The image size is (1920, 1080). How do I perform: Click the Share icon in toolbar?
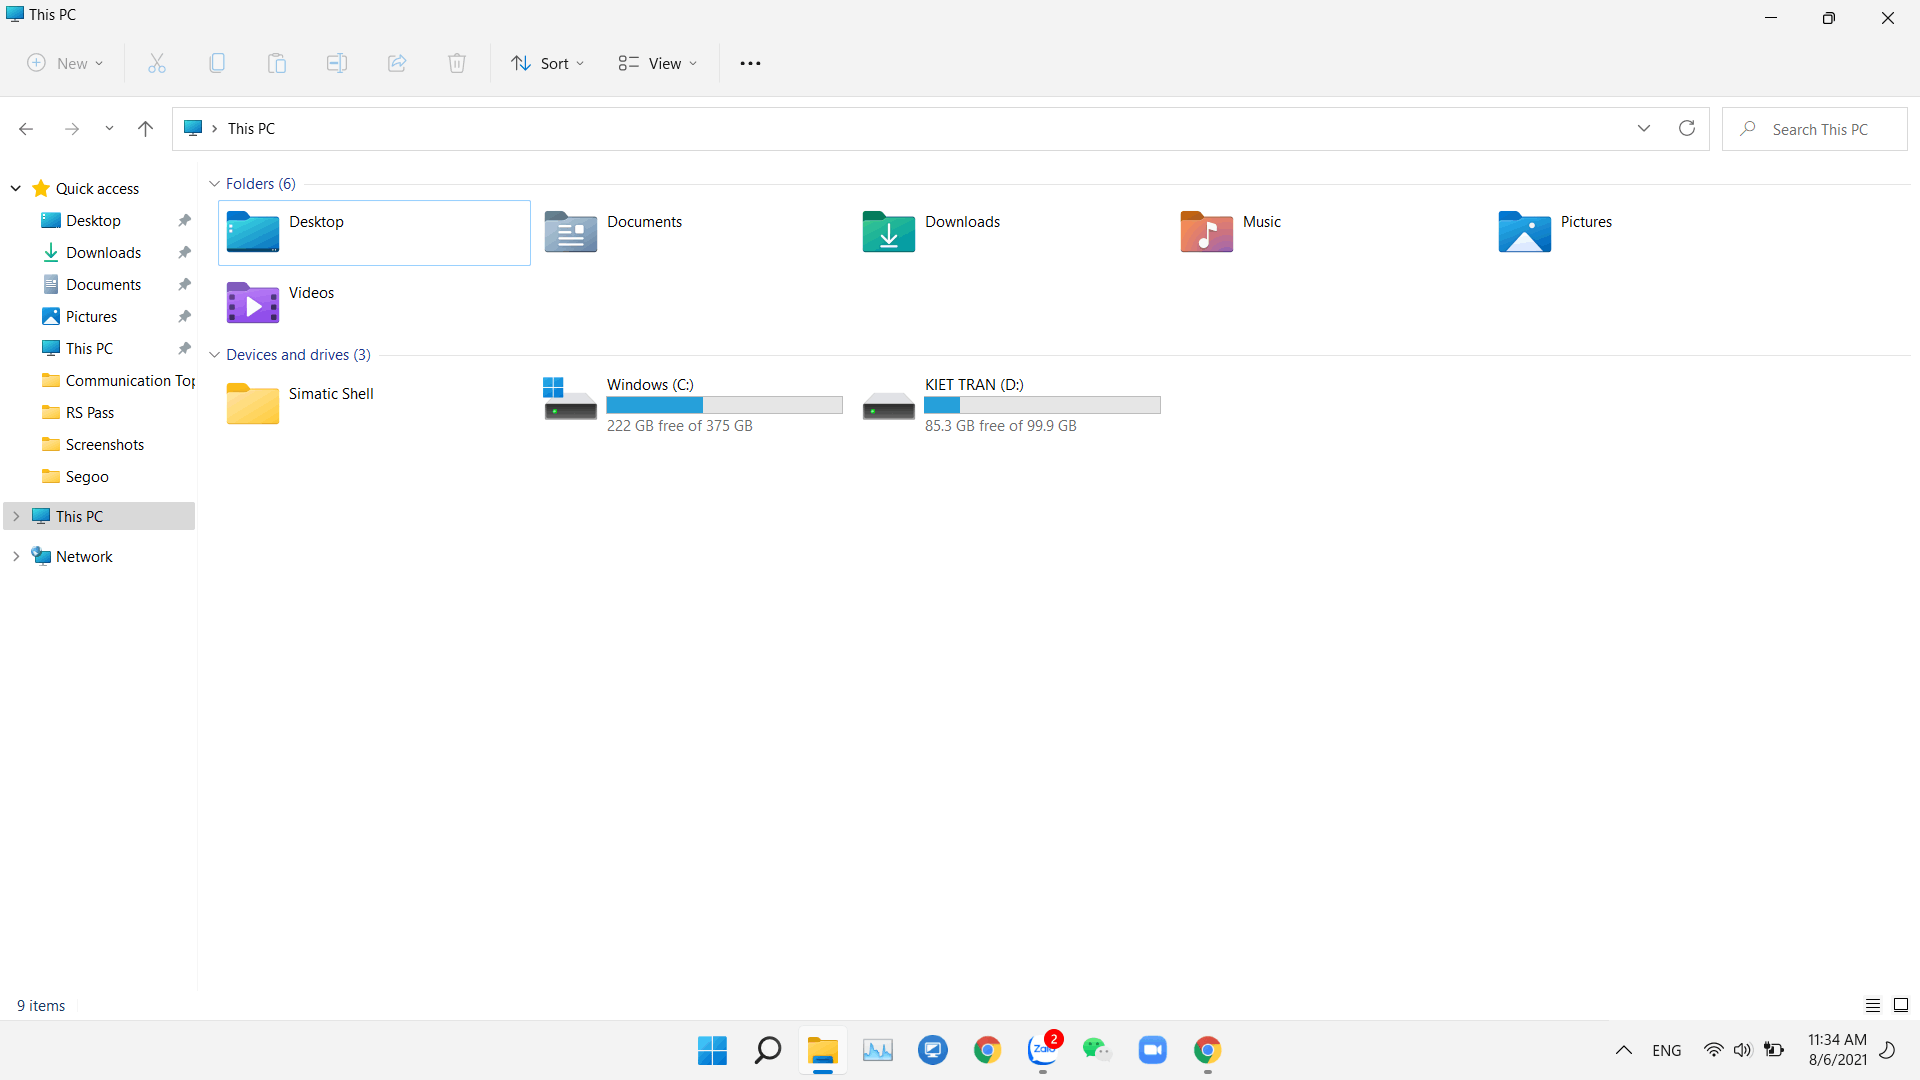click(397, 63)
